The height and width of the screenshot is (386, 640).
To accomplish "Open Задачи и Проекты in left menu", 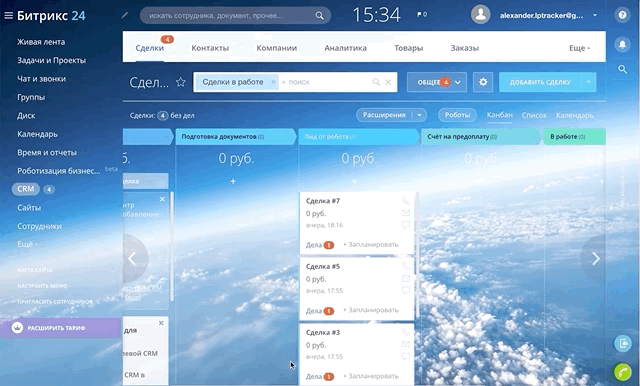I will click(51, 60).
